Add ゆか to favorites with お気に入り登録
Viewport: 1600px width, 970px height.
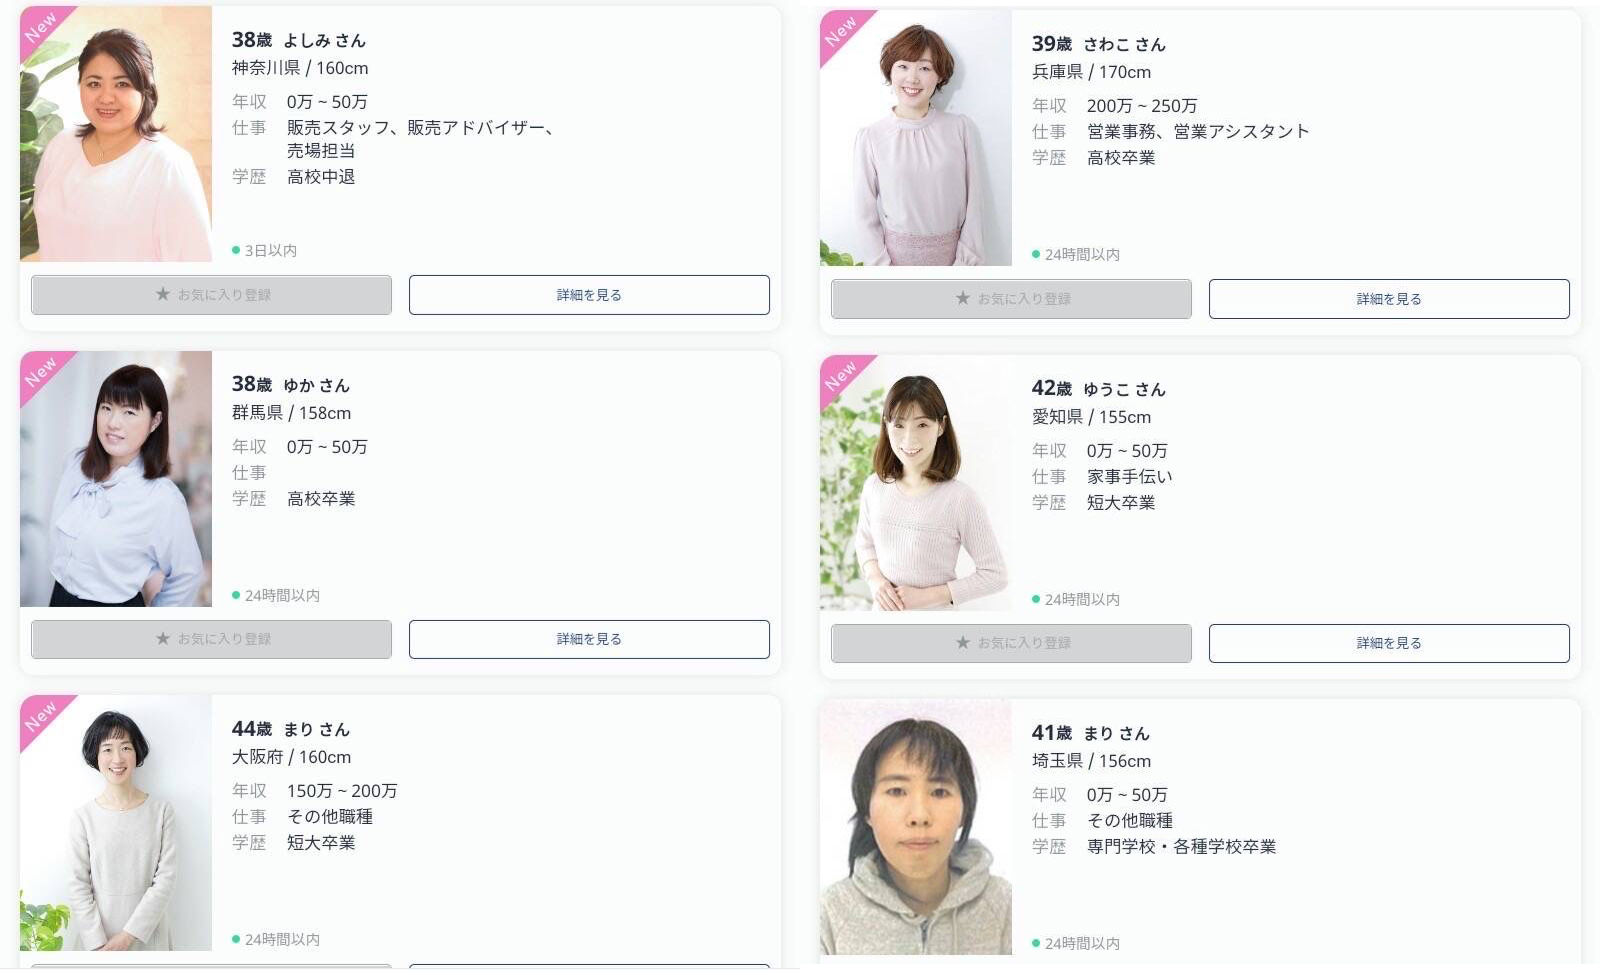pyautogui.click(x=211, y=639)
